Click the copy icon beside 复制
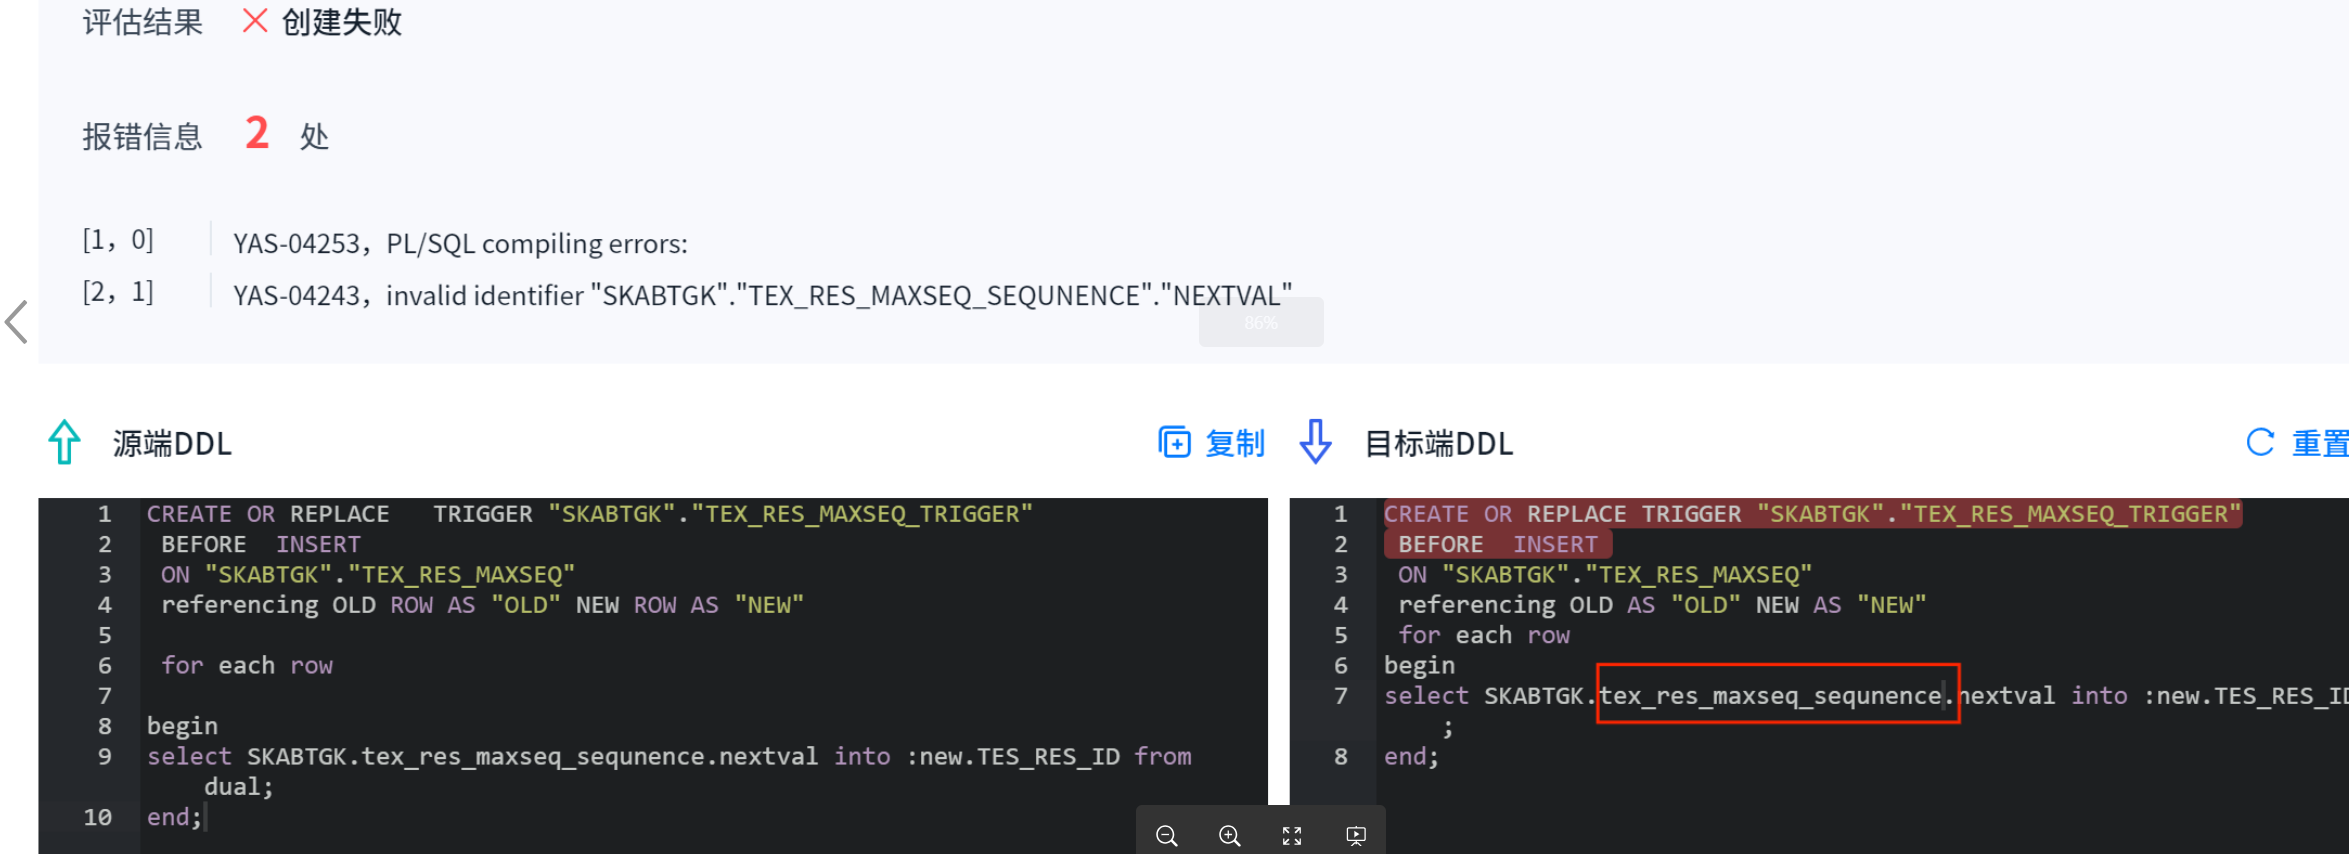 click(x=1174, y=442)
